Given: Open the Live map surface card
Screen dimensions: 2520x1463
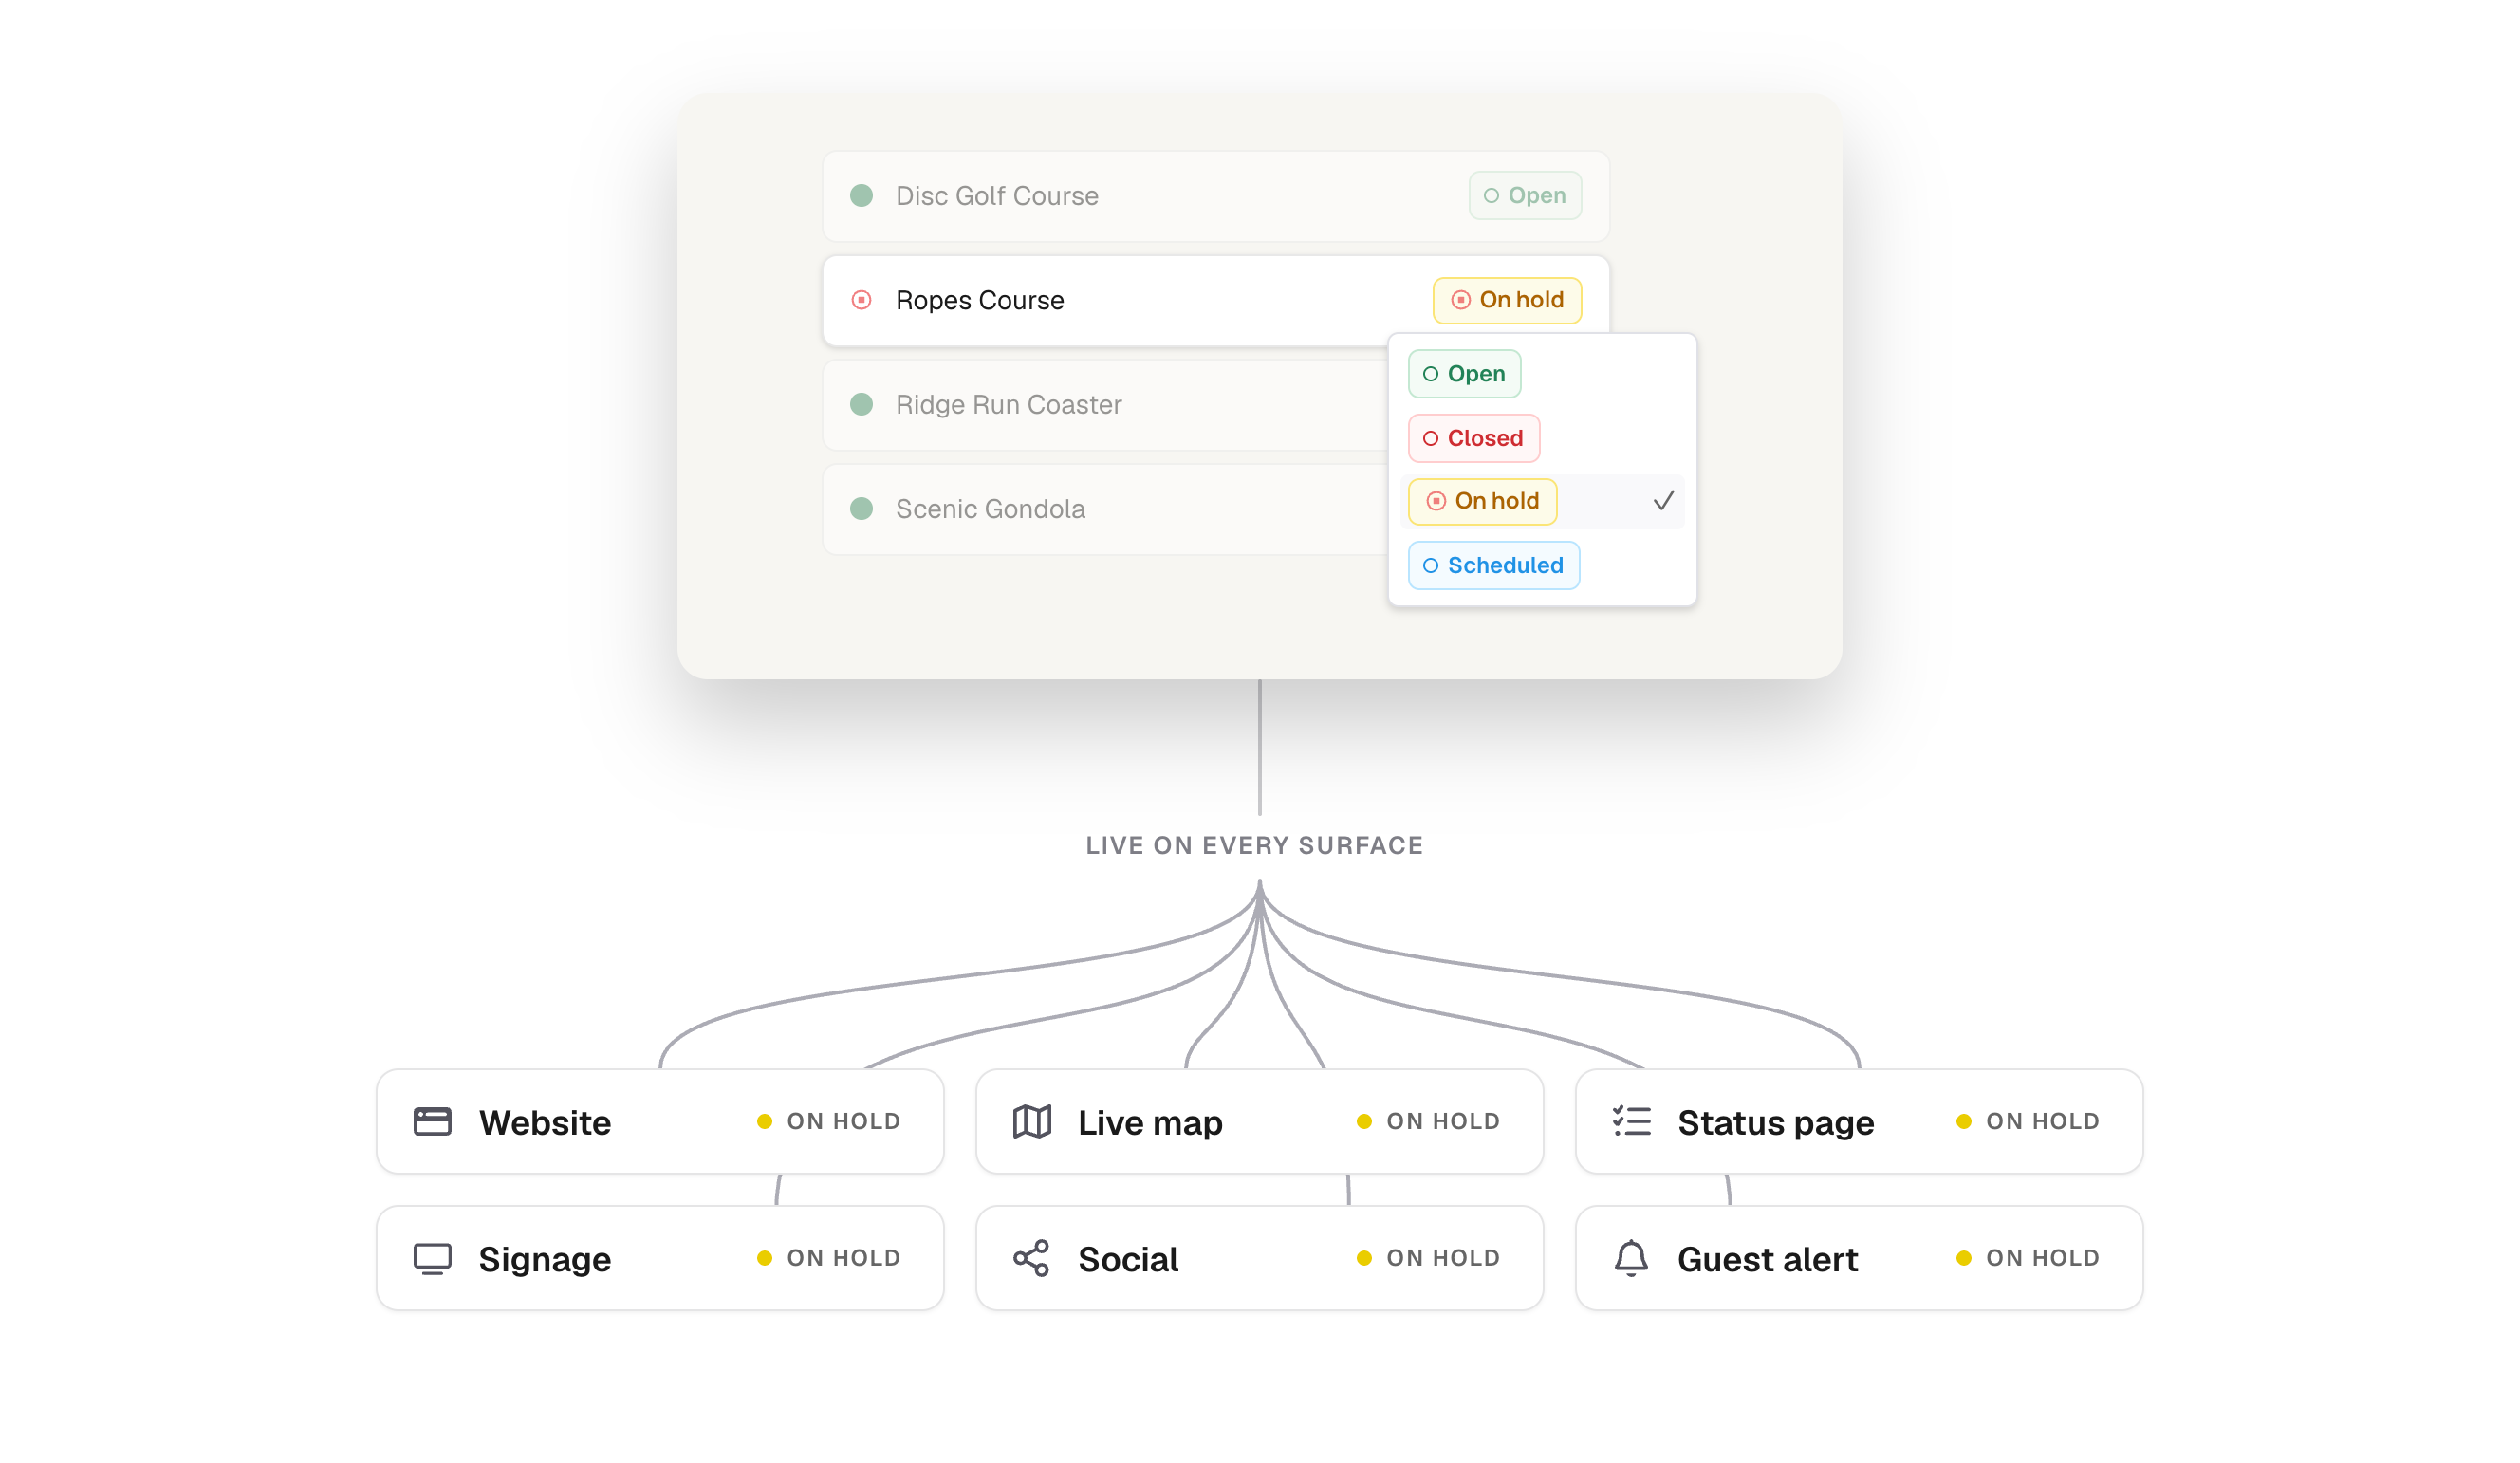Looking at the screenshot, I should pos(1260,1122).
